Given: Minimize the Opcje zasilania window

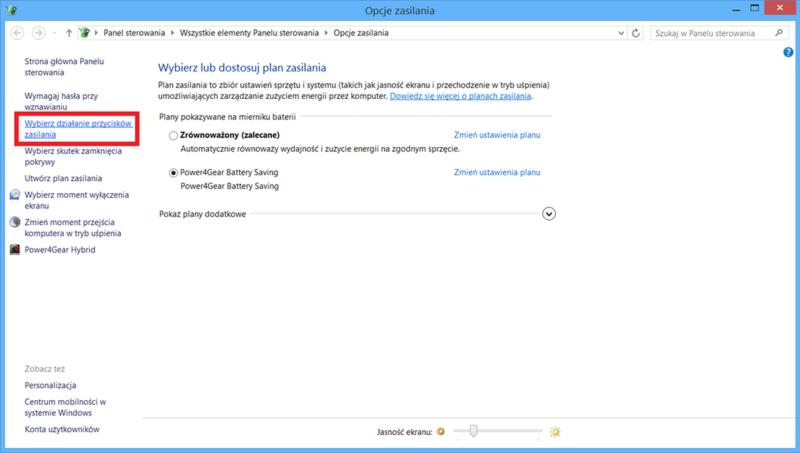Looking at the screenshot, I should pyautogui.click(x=736, y=8).
